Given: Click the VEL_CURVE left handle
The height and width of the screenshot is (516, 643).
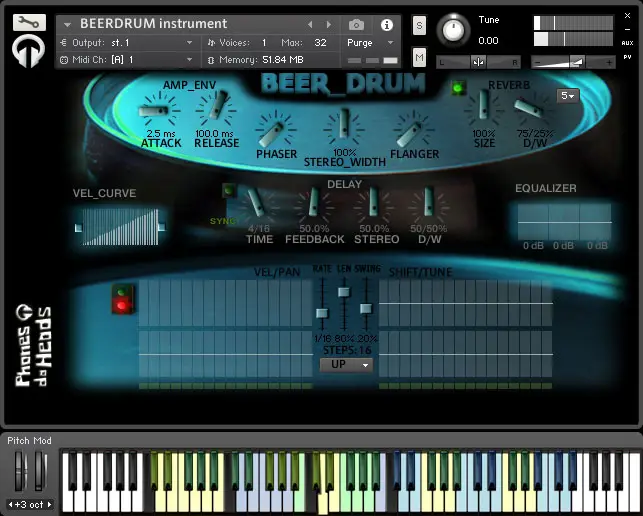Looking at the screenshot, I should tap(78, 228).
